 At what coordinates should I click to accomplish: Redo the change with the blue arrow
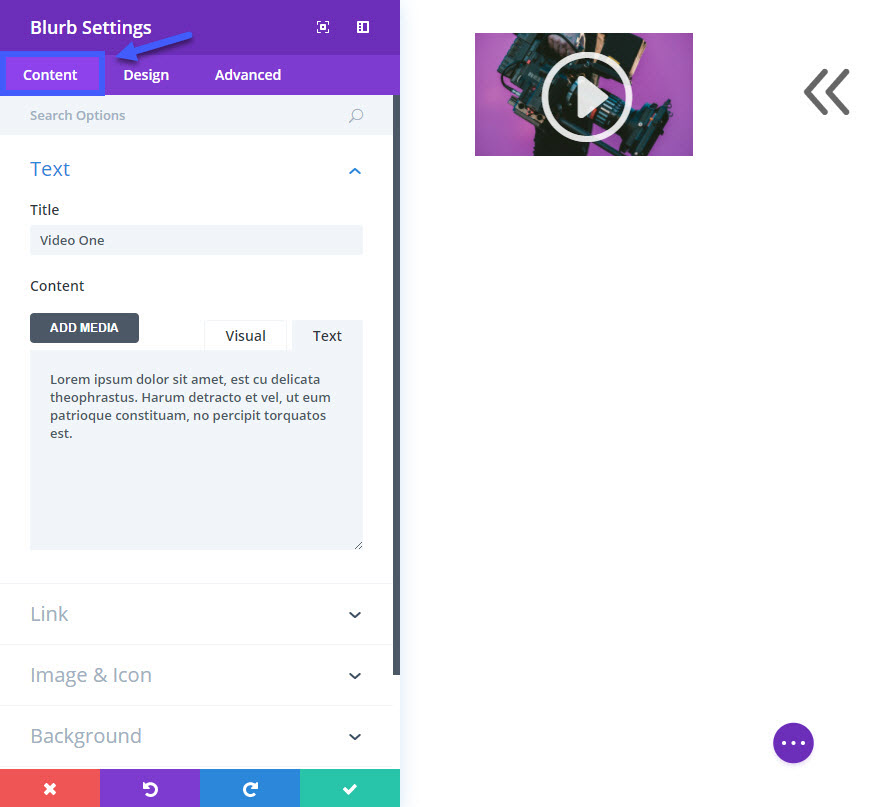(250, 788)
